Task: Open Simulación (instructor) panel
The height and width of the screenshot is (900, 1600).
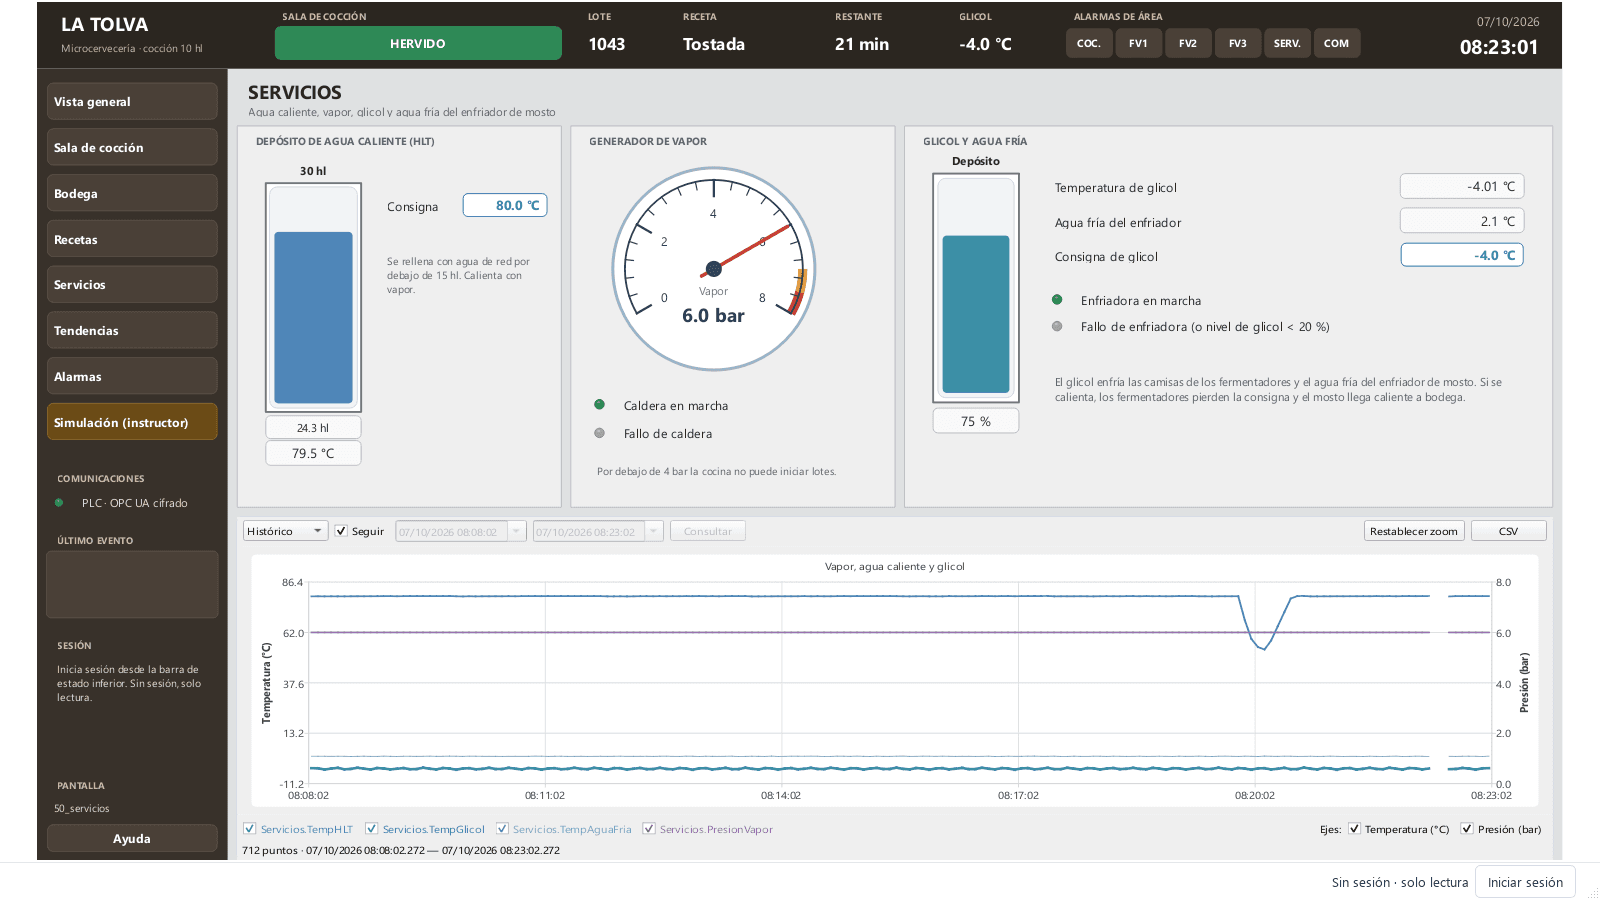Action: point(132,422)
